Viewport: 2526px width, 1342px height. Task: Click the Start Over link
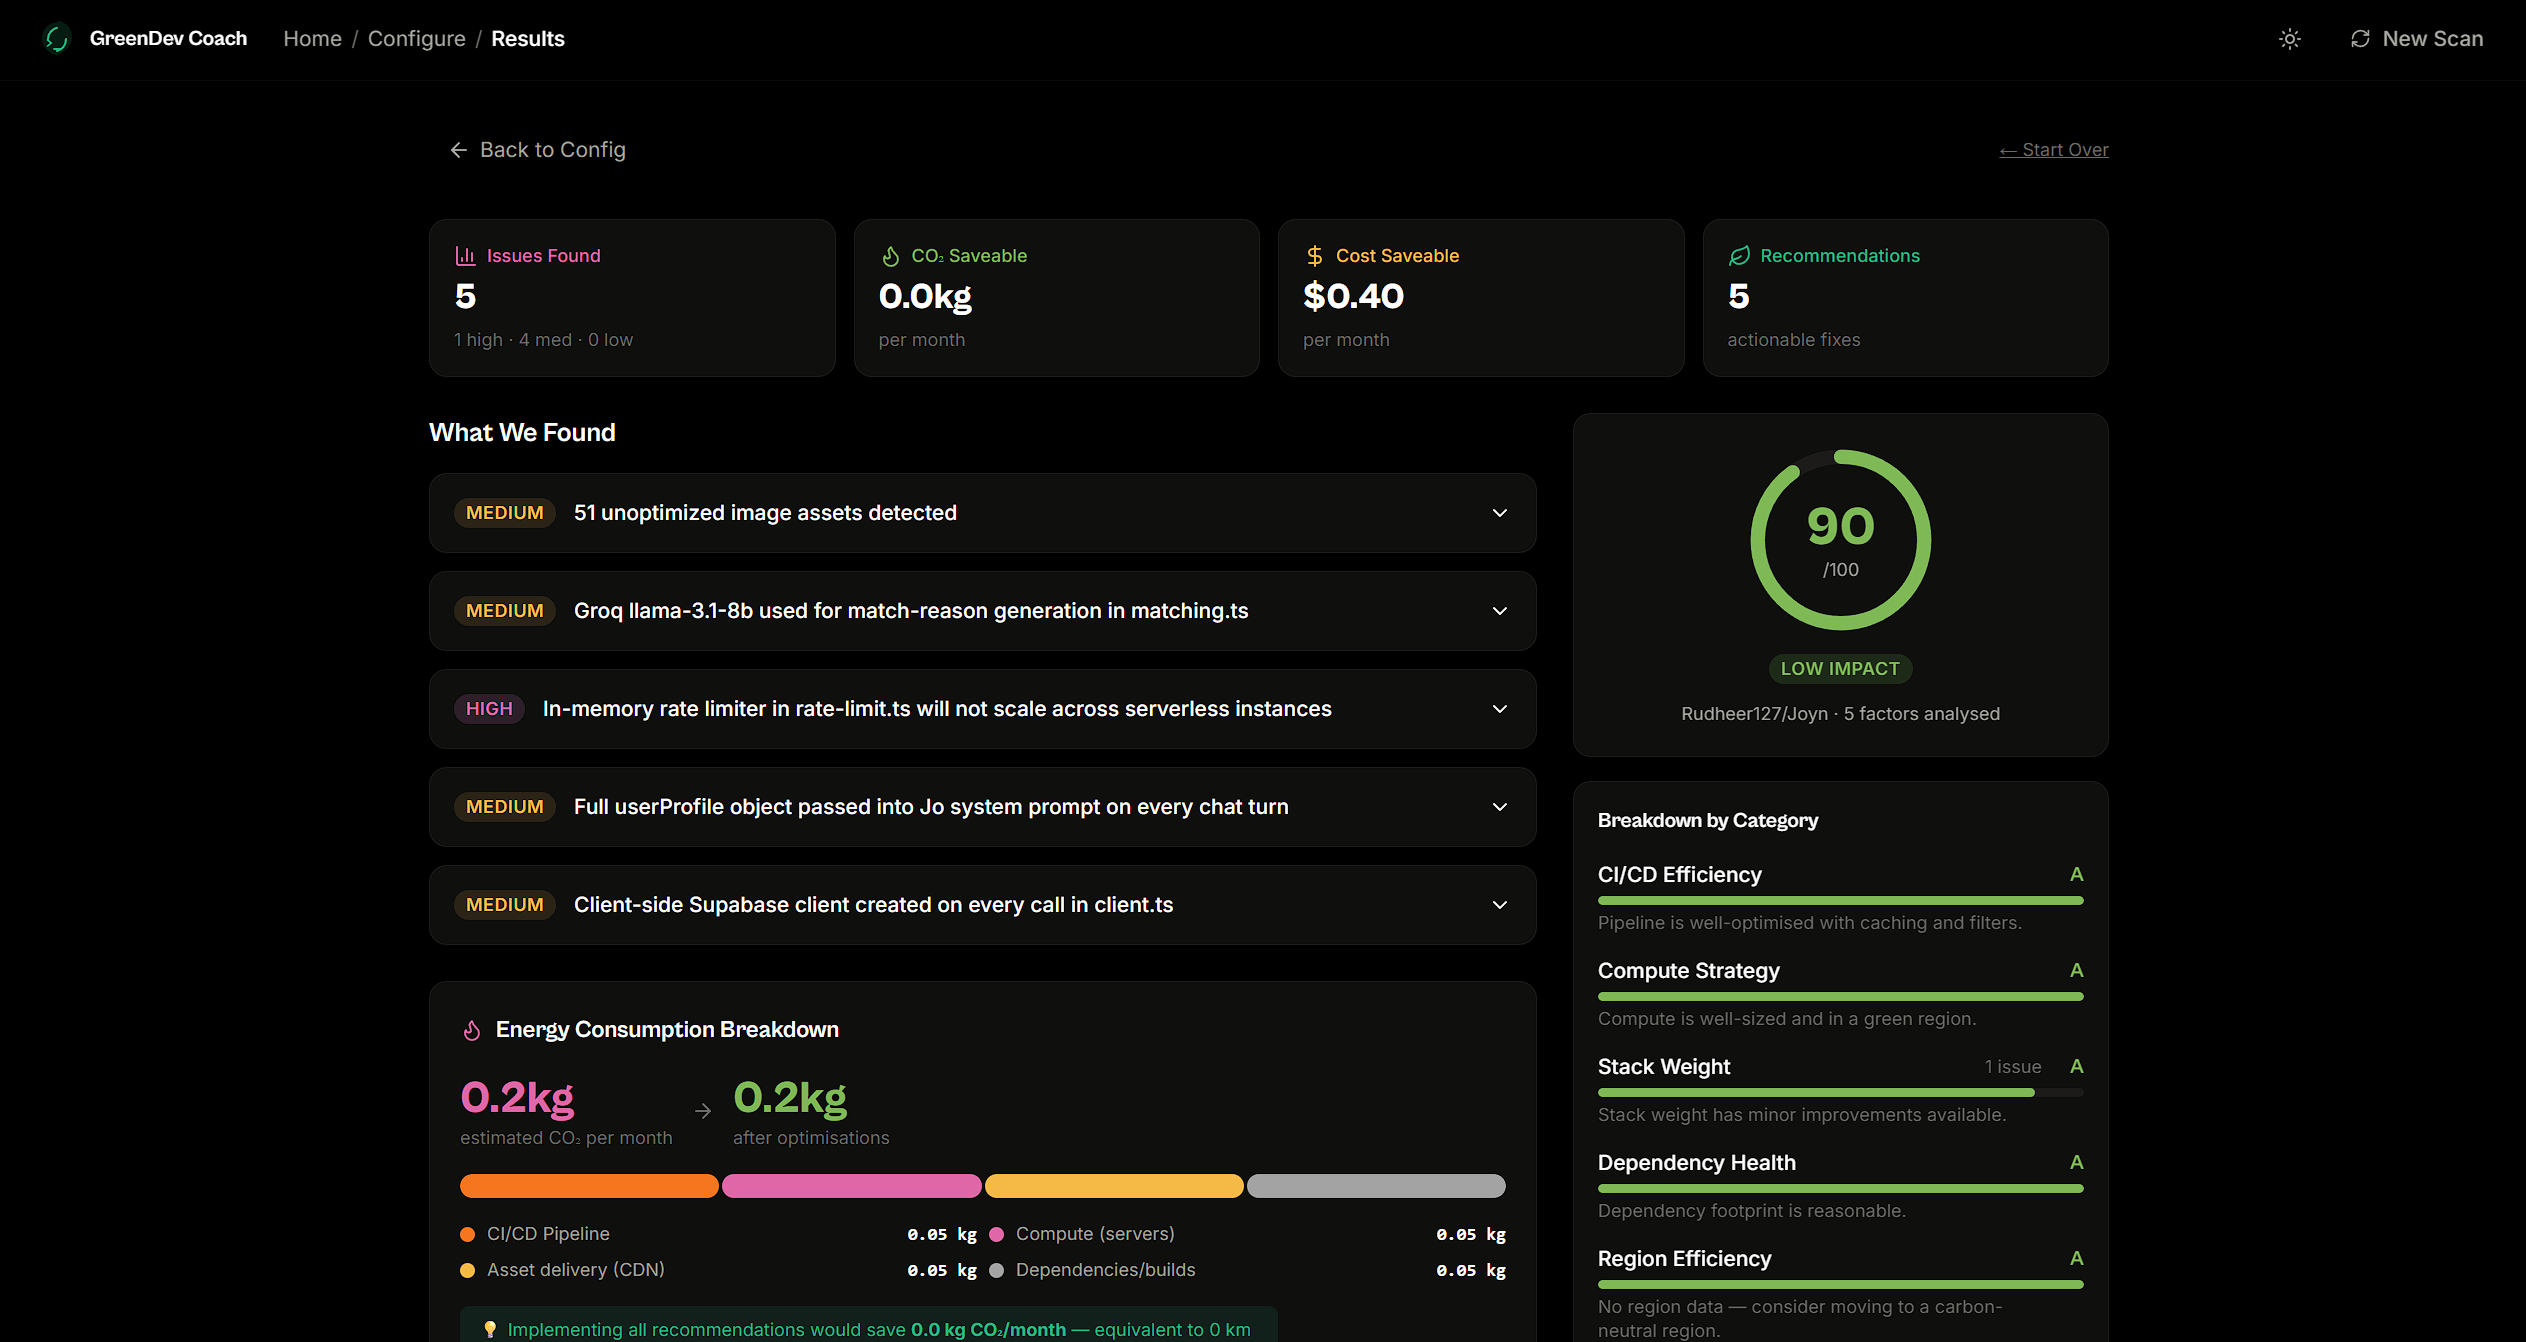click(x=2053, y=150)
